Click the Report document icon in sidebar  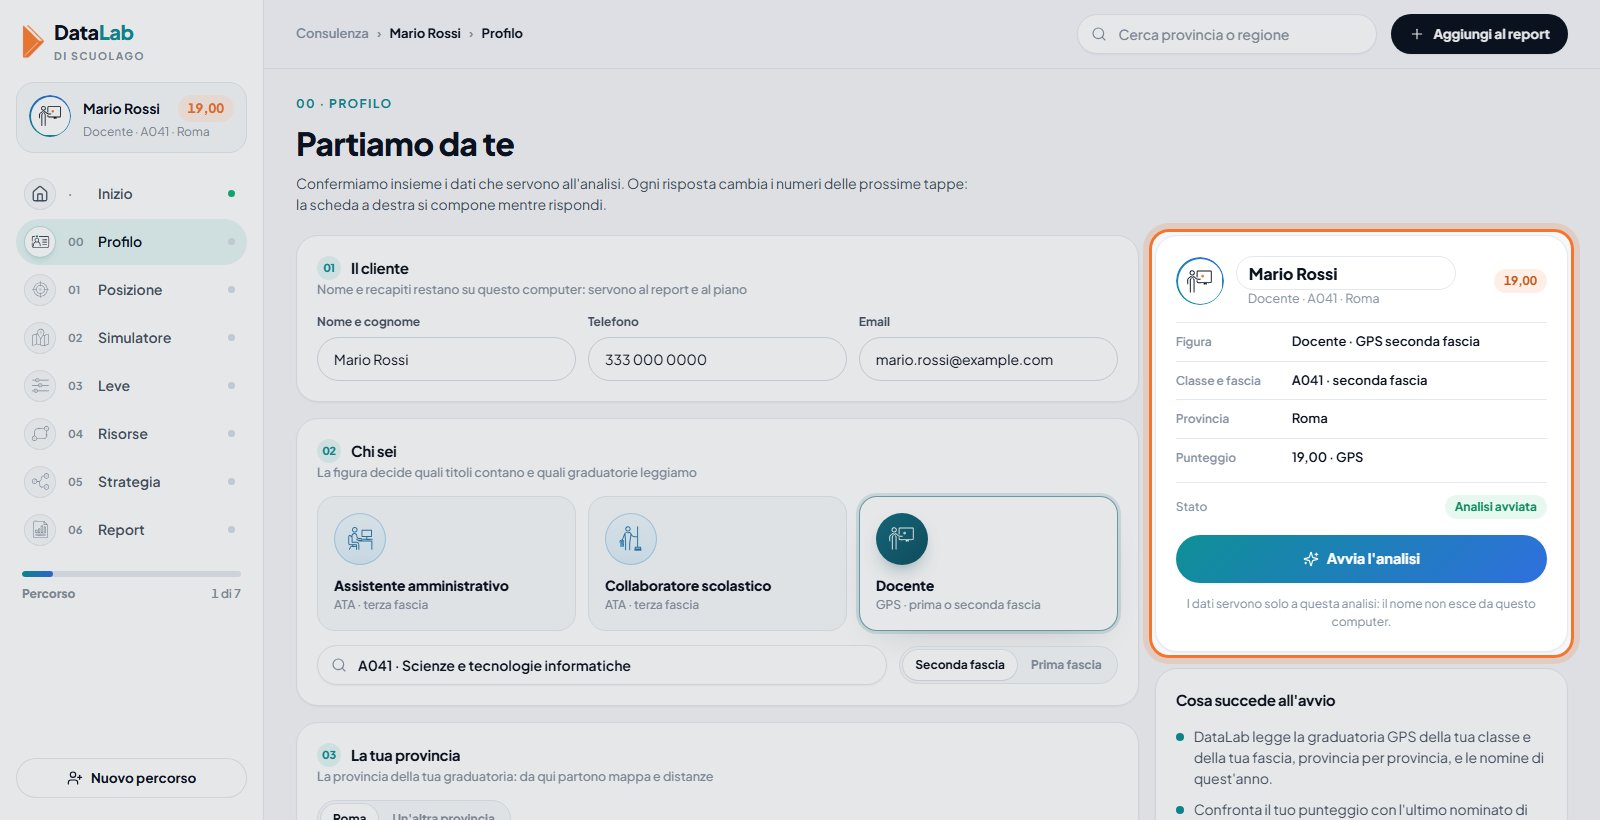[x=40, y=530]
